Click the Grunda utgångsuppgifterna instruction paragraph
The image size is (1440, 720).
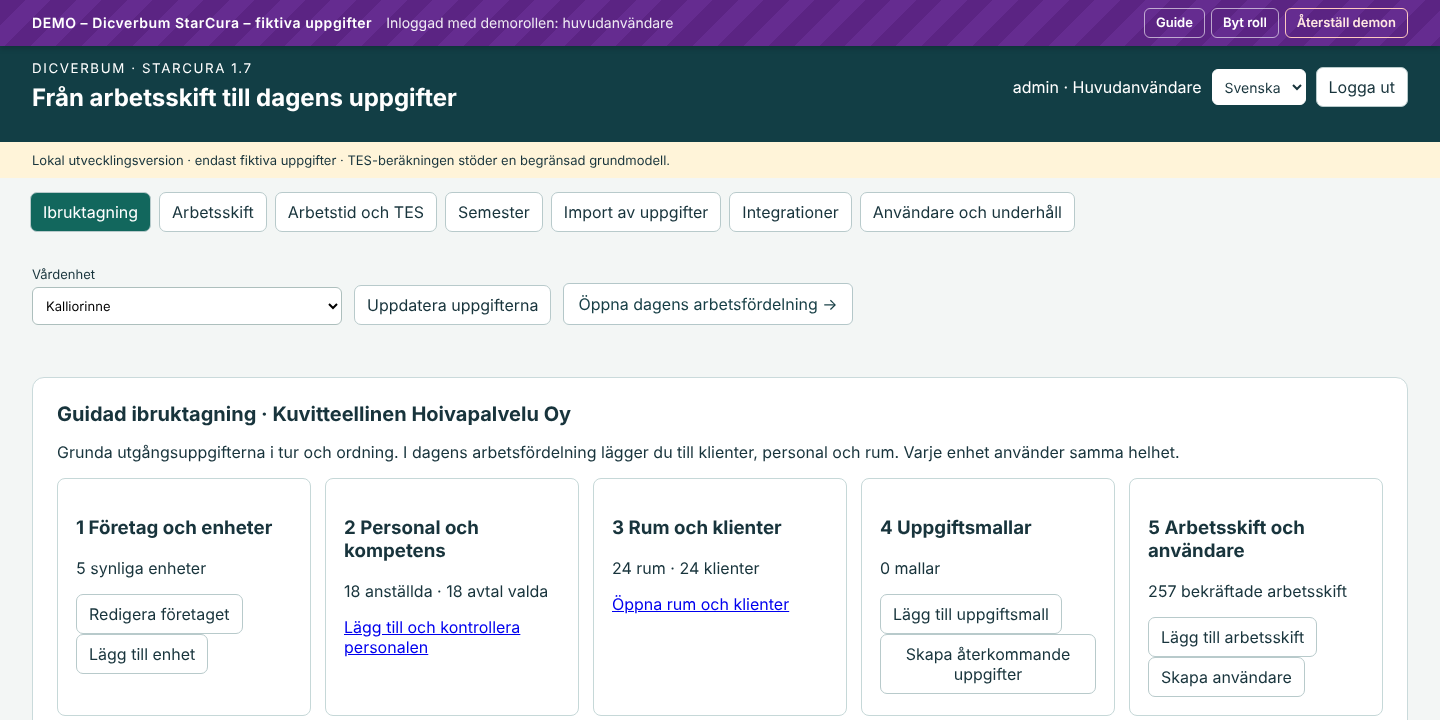pos(618,452)
